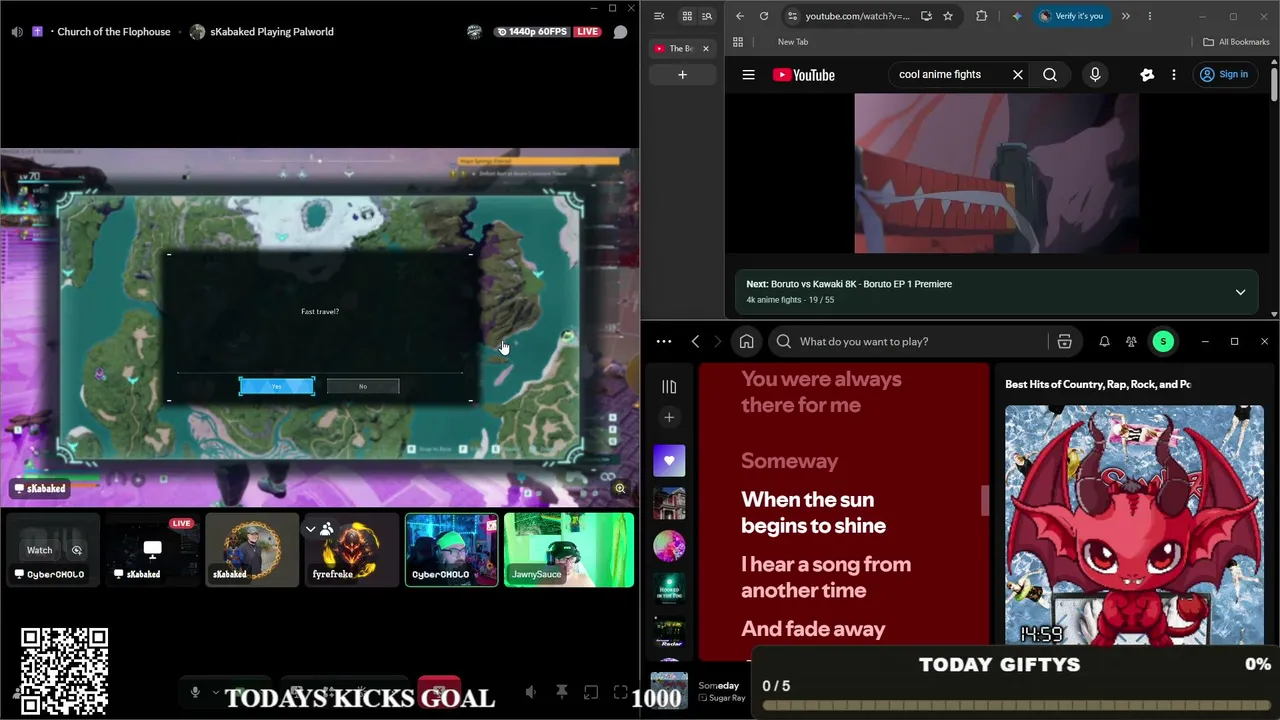The width and height of the screenshot is (1280, 720).
Task: Expand the participants list chevron
Action: (x=311, y=529)
